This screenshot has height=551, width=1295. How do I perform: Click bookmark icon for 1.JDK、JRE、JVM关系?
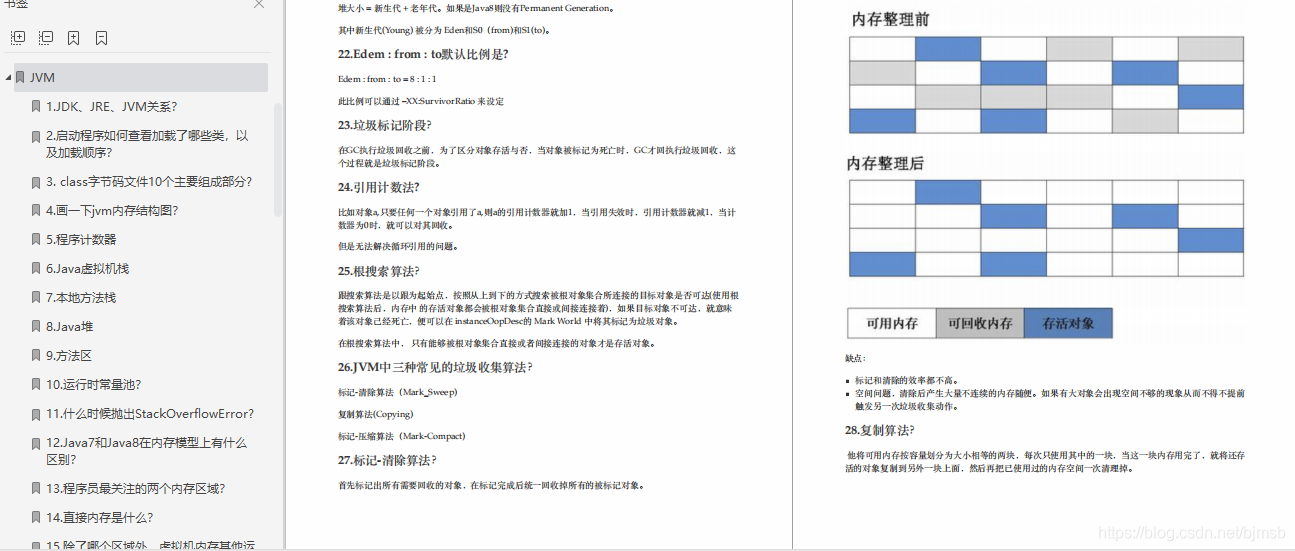[x=36, y=106]
